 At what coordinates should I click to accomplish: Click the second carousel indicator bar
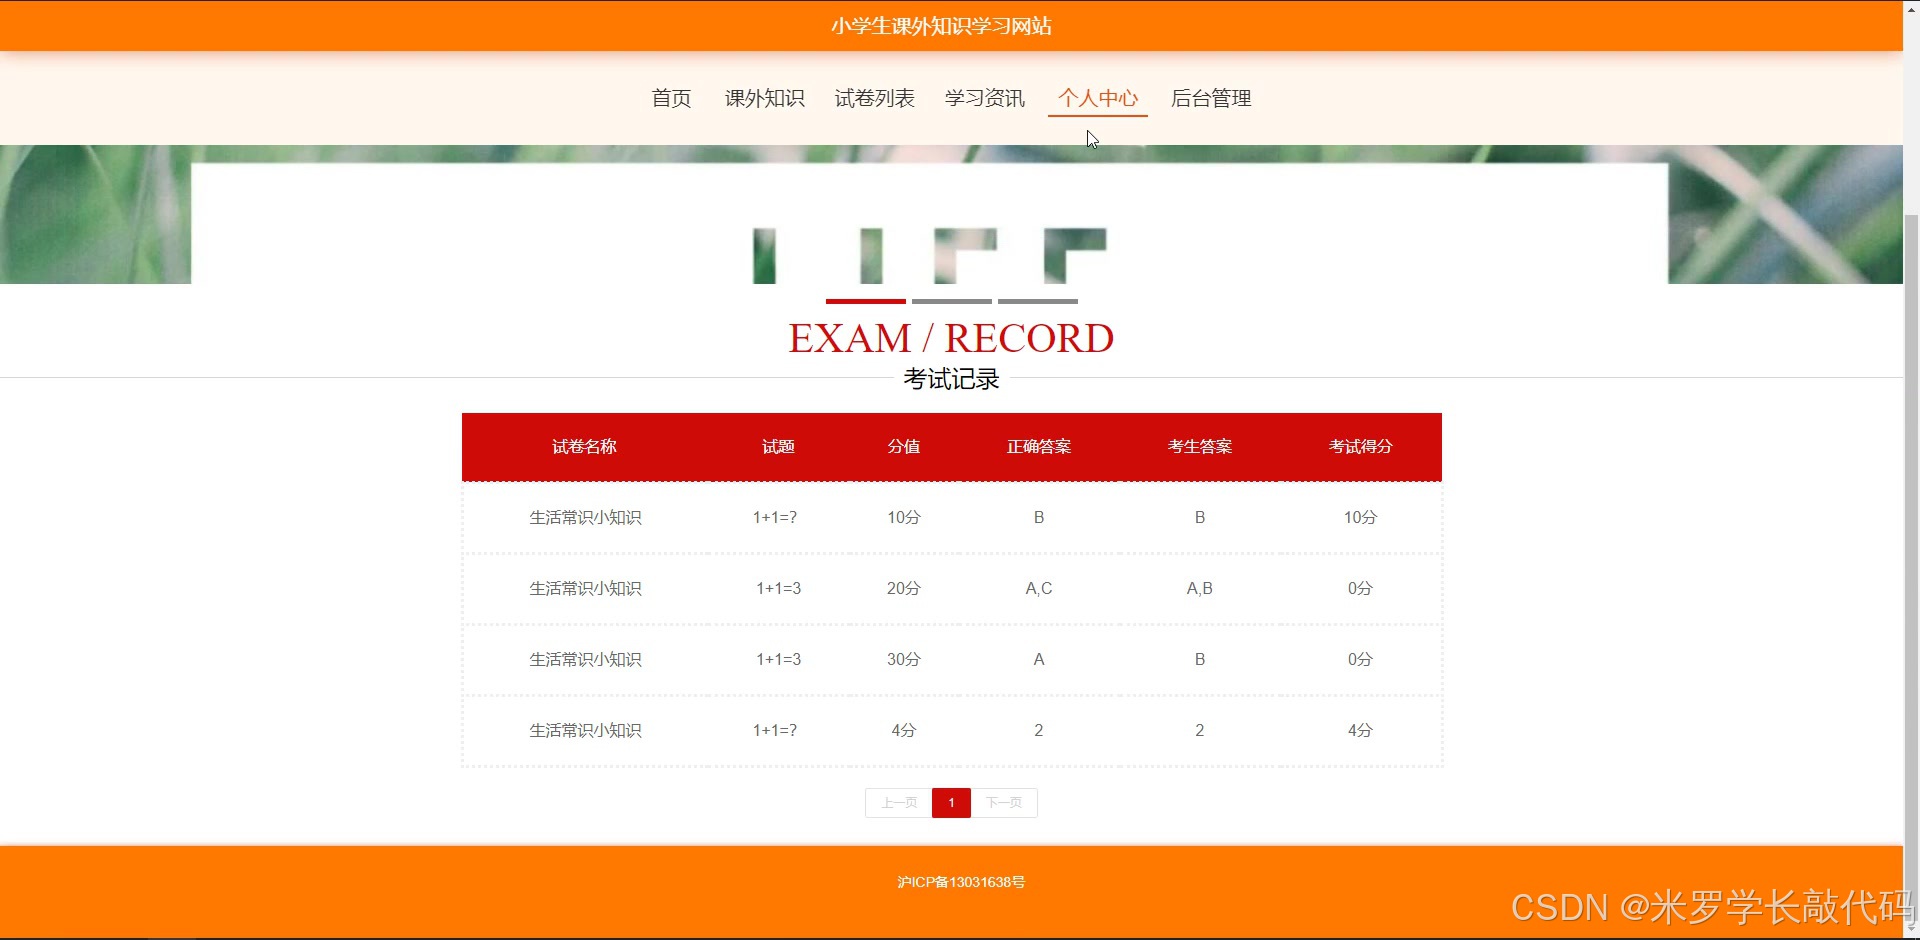tap(951, 301)
